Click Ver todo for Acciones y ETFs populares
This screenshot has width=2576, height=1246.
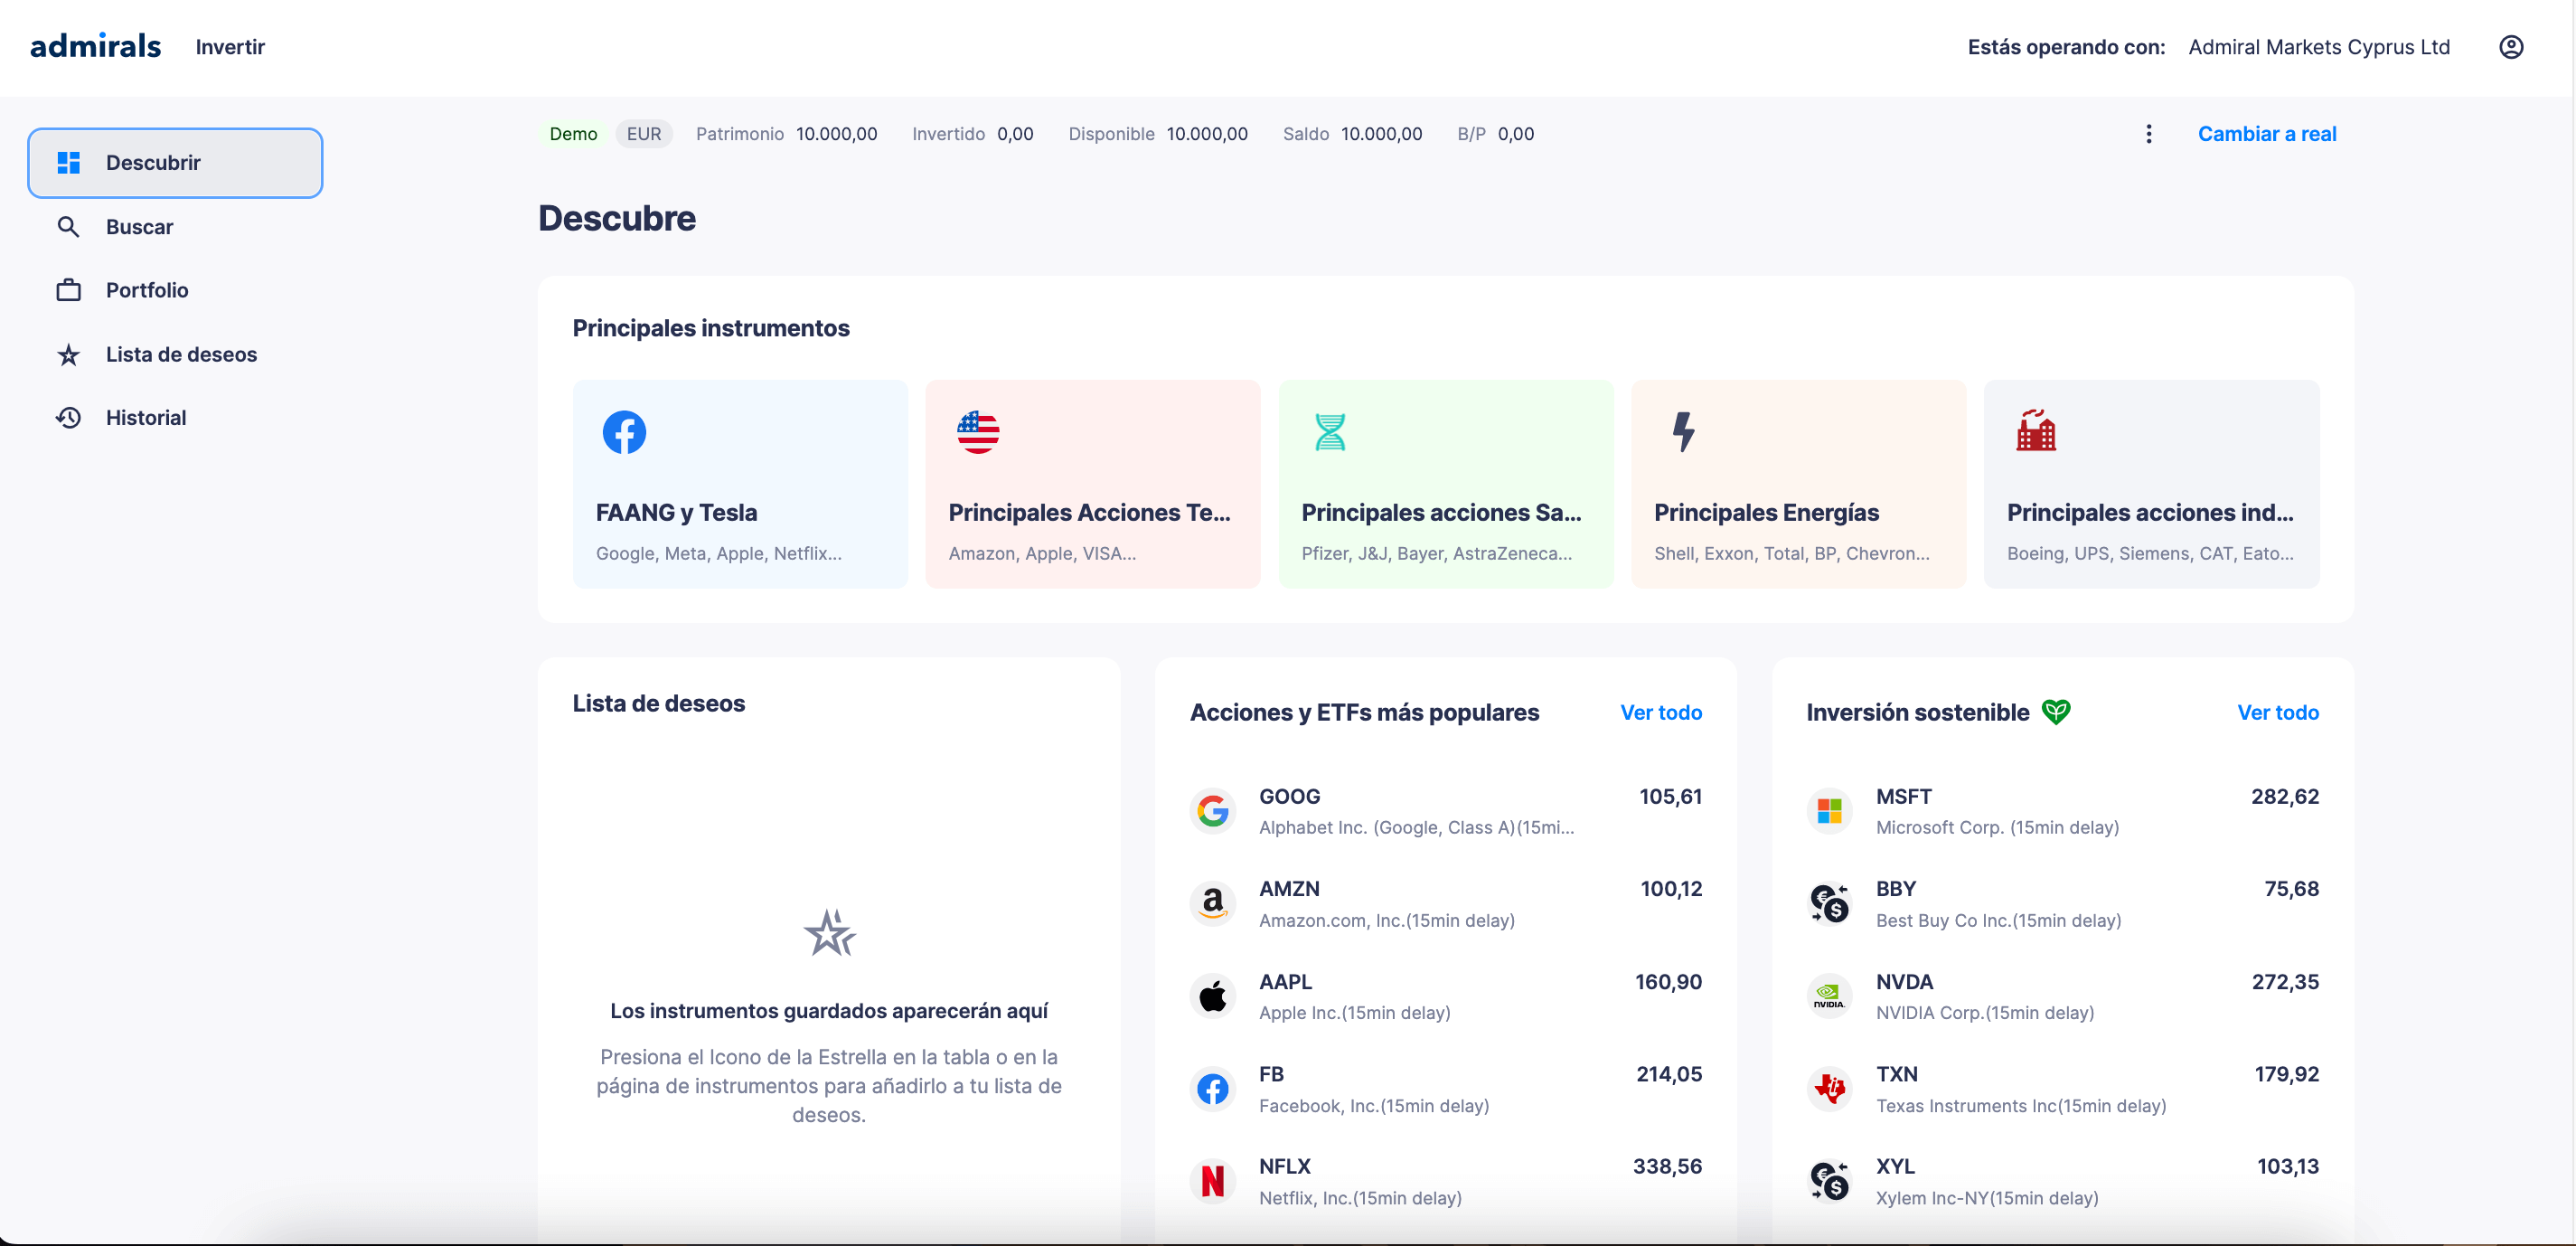point(1660,712)
